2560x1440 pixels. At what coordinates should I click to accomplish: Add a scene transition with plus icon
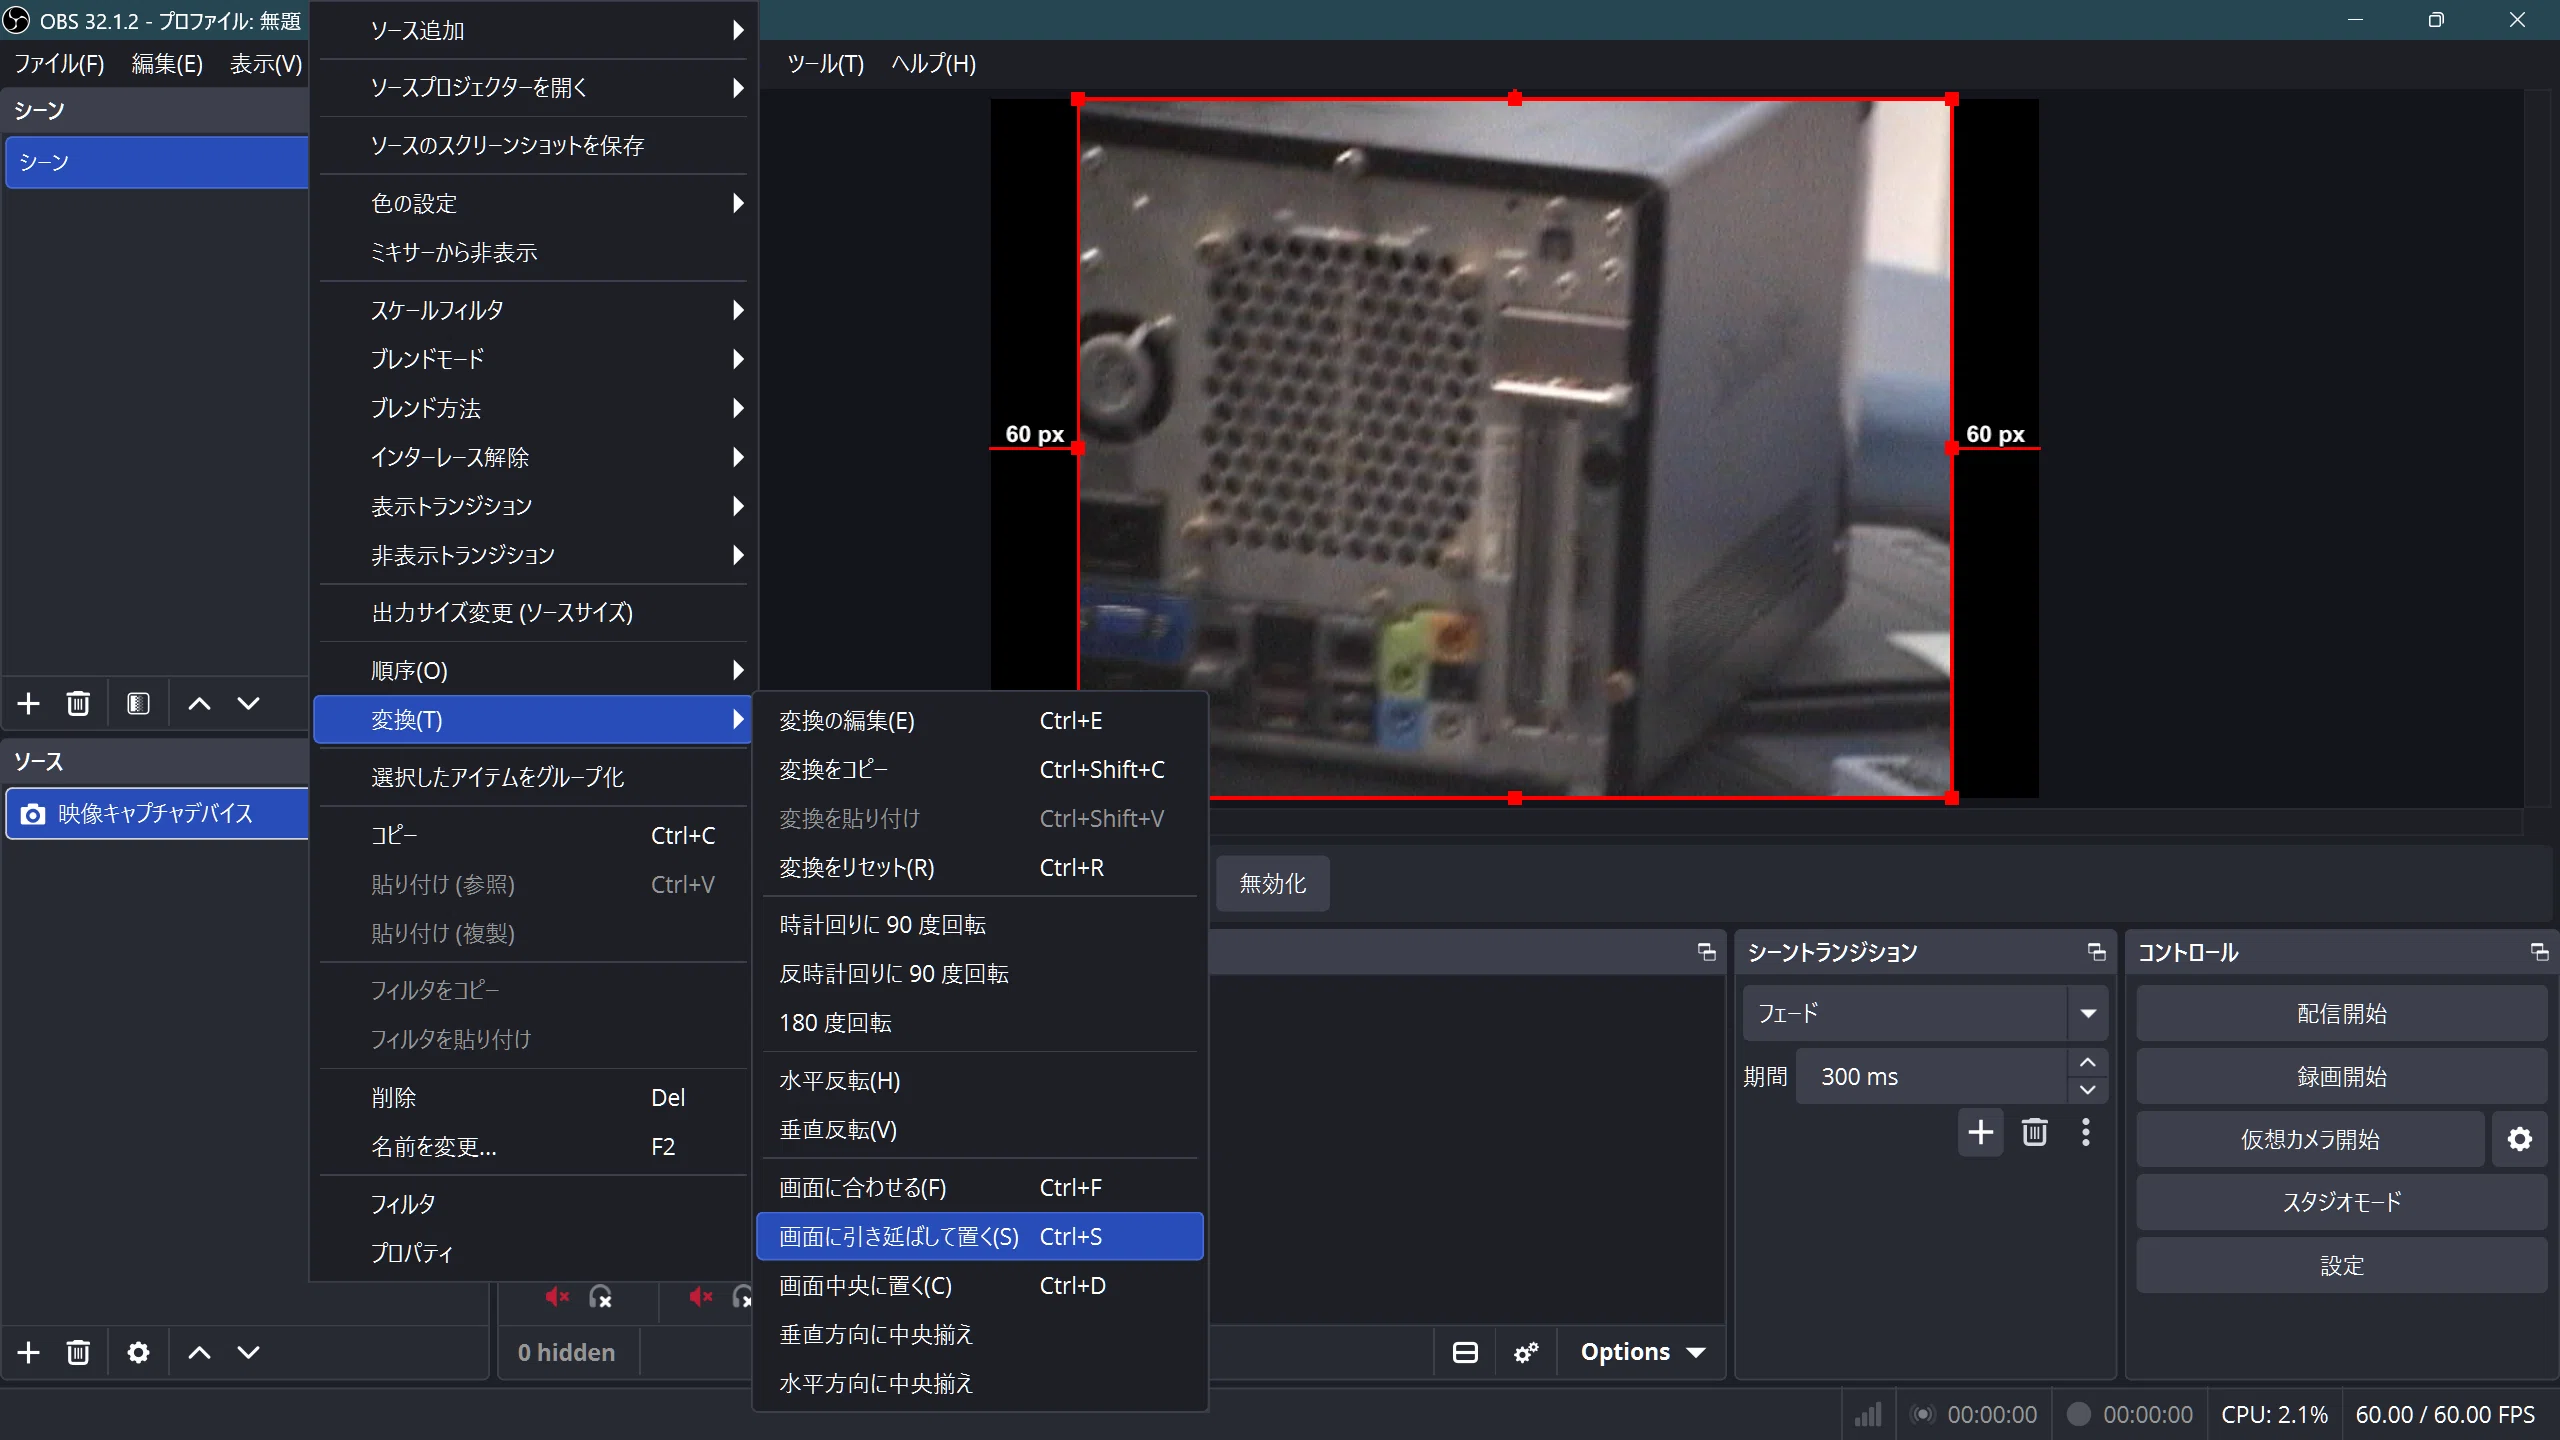tap(1980, 1132)
